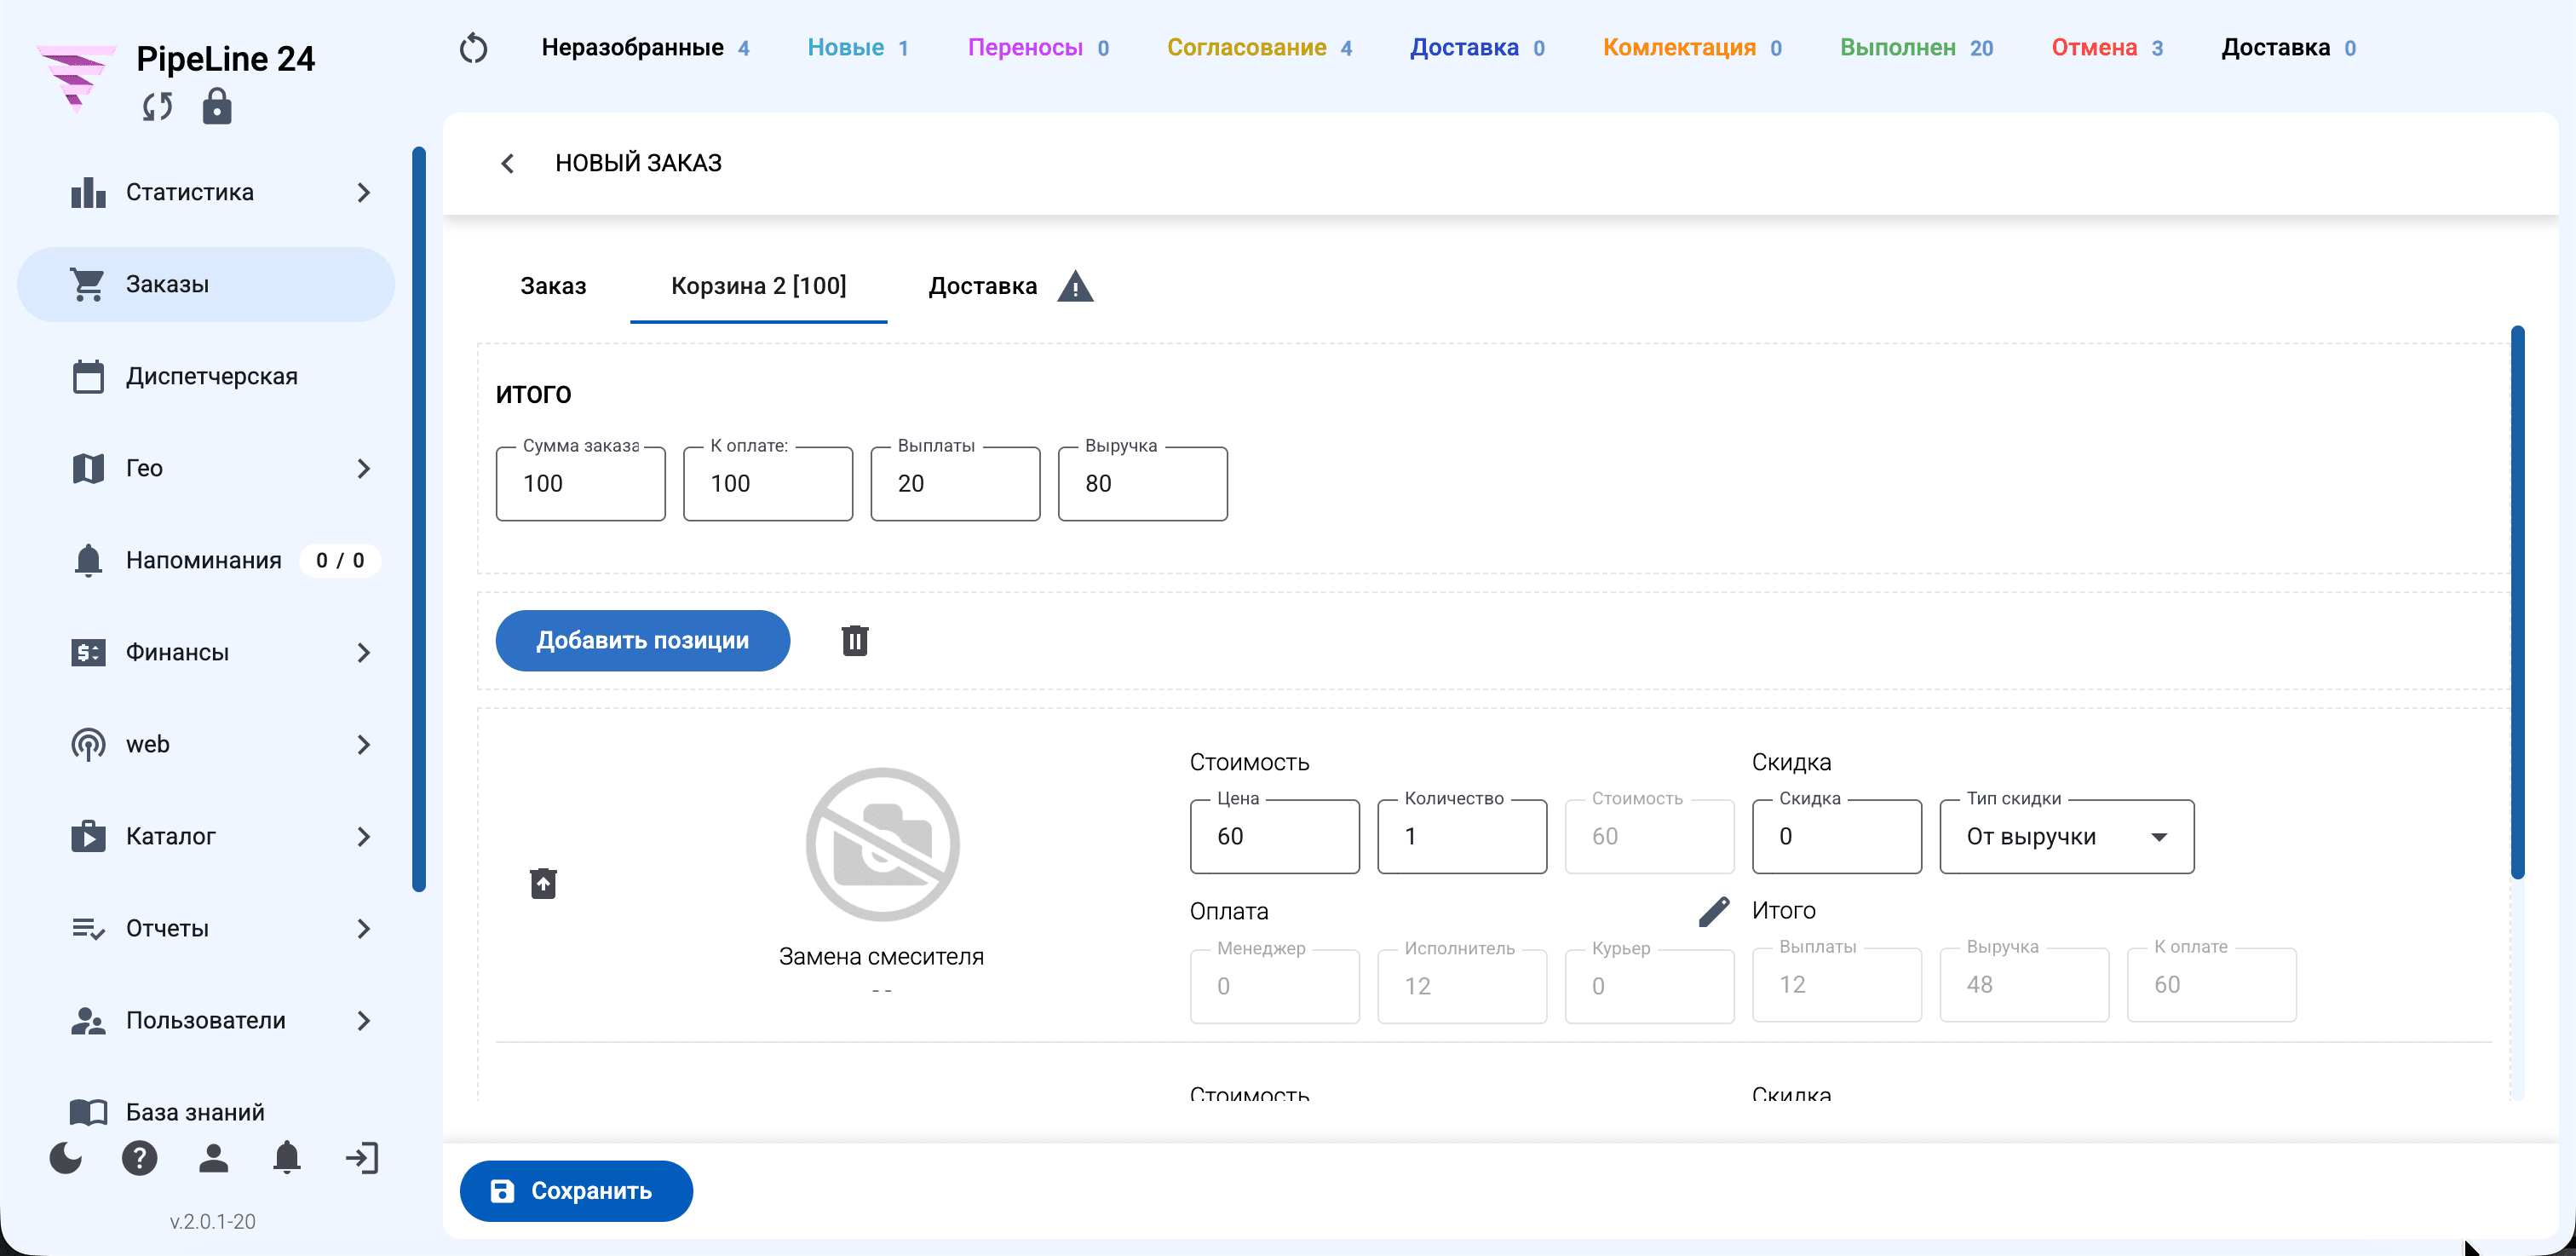Click the no-photo placeholder for Замена смесителя
This screenshot has height=1256, width=2576.
click(882, 844)
